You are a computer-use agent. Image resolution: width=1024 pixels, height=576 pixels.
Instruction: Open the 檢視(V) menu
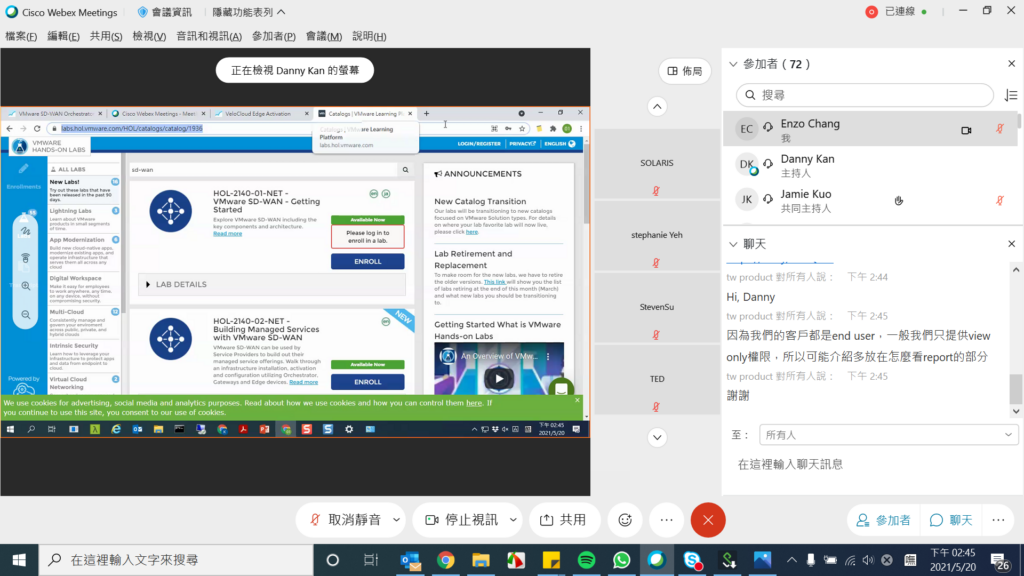(149, 37)
